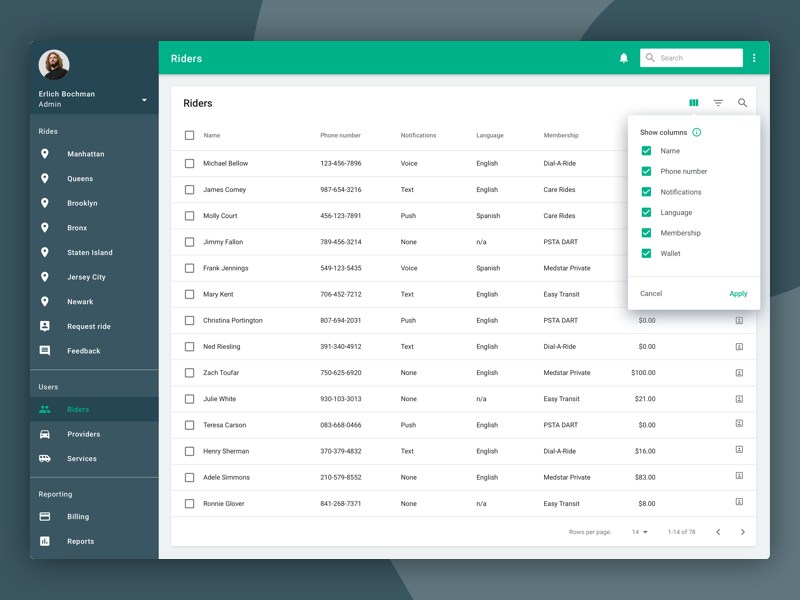Open the filter icon on the Riders table
This screenshot has height=600, width=800.
click(718, 102)
